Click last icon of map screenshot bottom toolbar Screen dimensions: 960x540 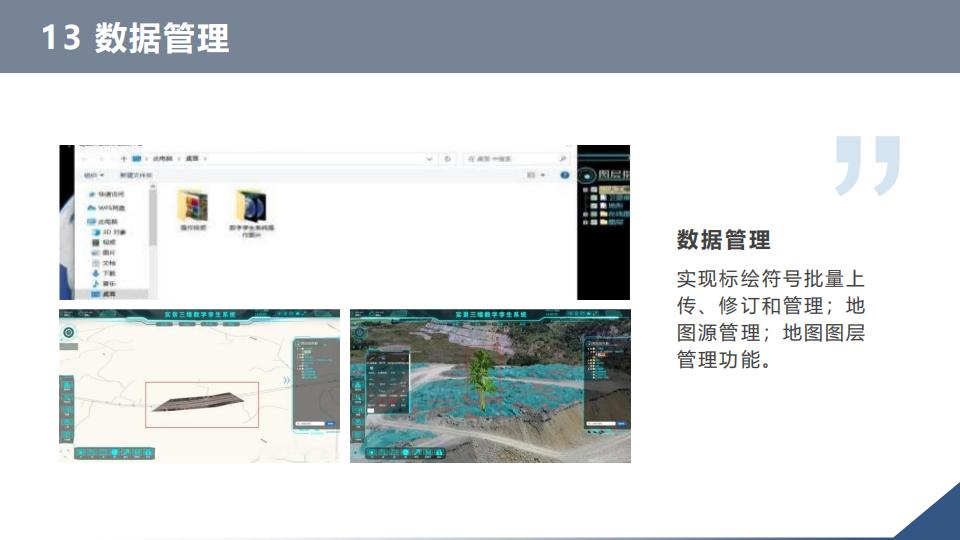148,452
